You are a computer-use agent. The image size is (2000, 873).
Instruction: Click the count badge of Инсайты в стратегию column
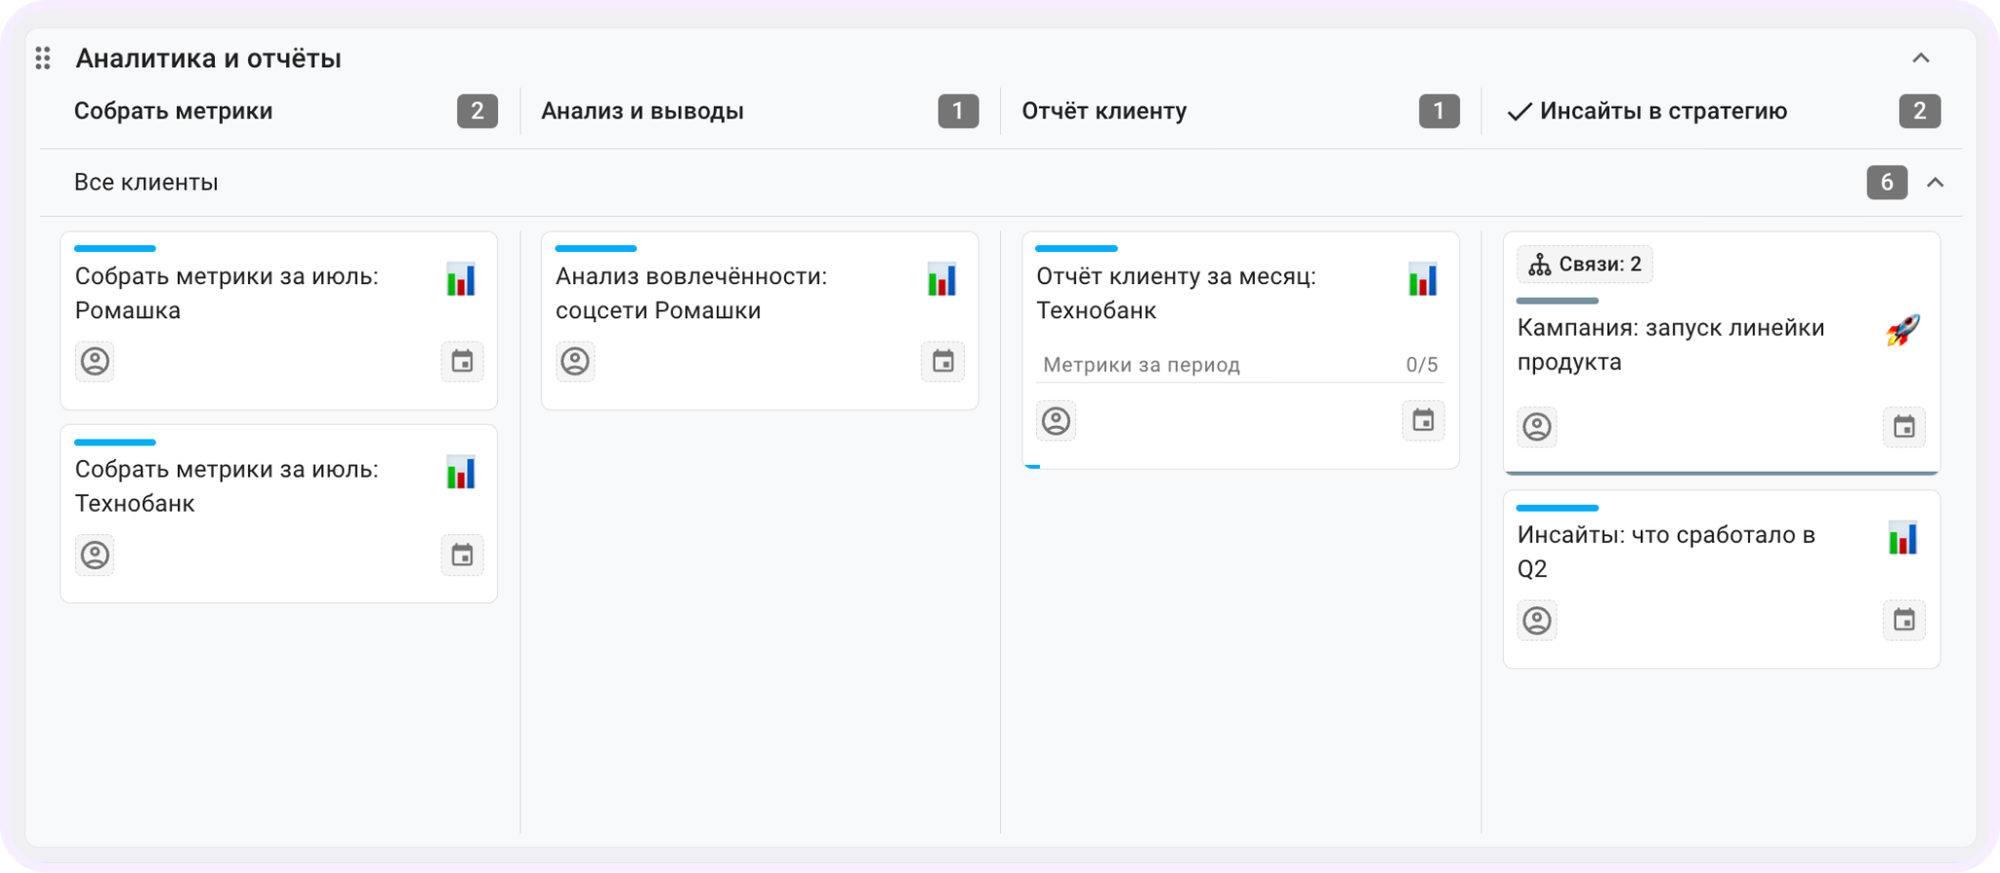pyautogui.click(x=1920, y=111)
